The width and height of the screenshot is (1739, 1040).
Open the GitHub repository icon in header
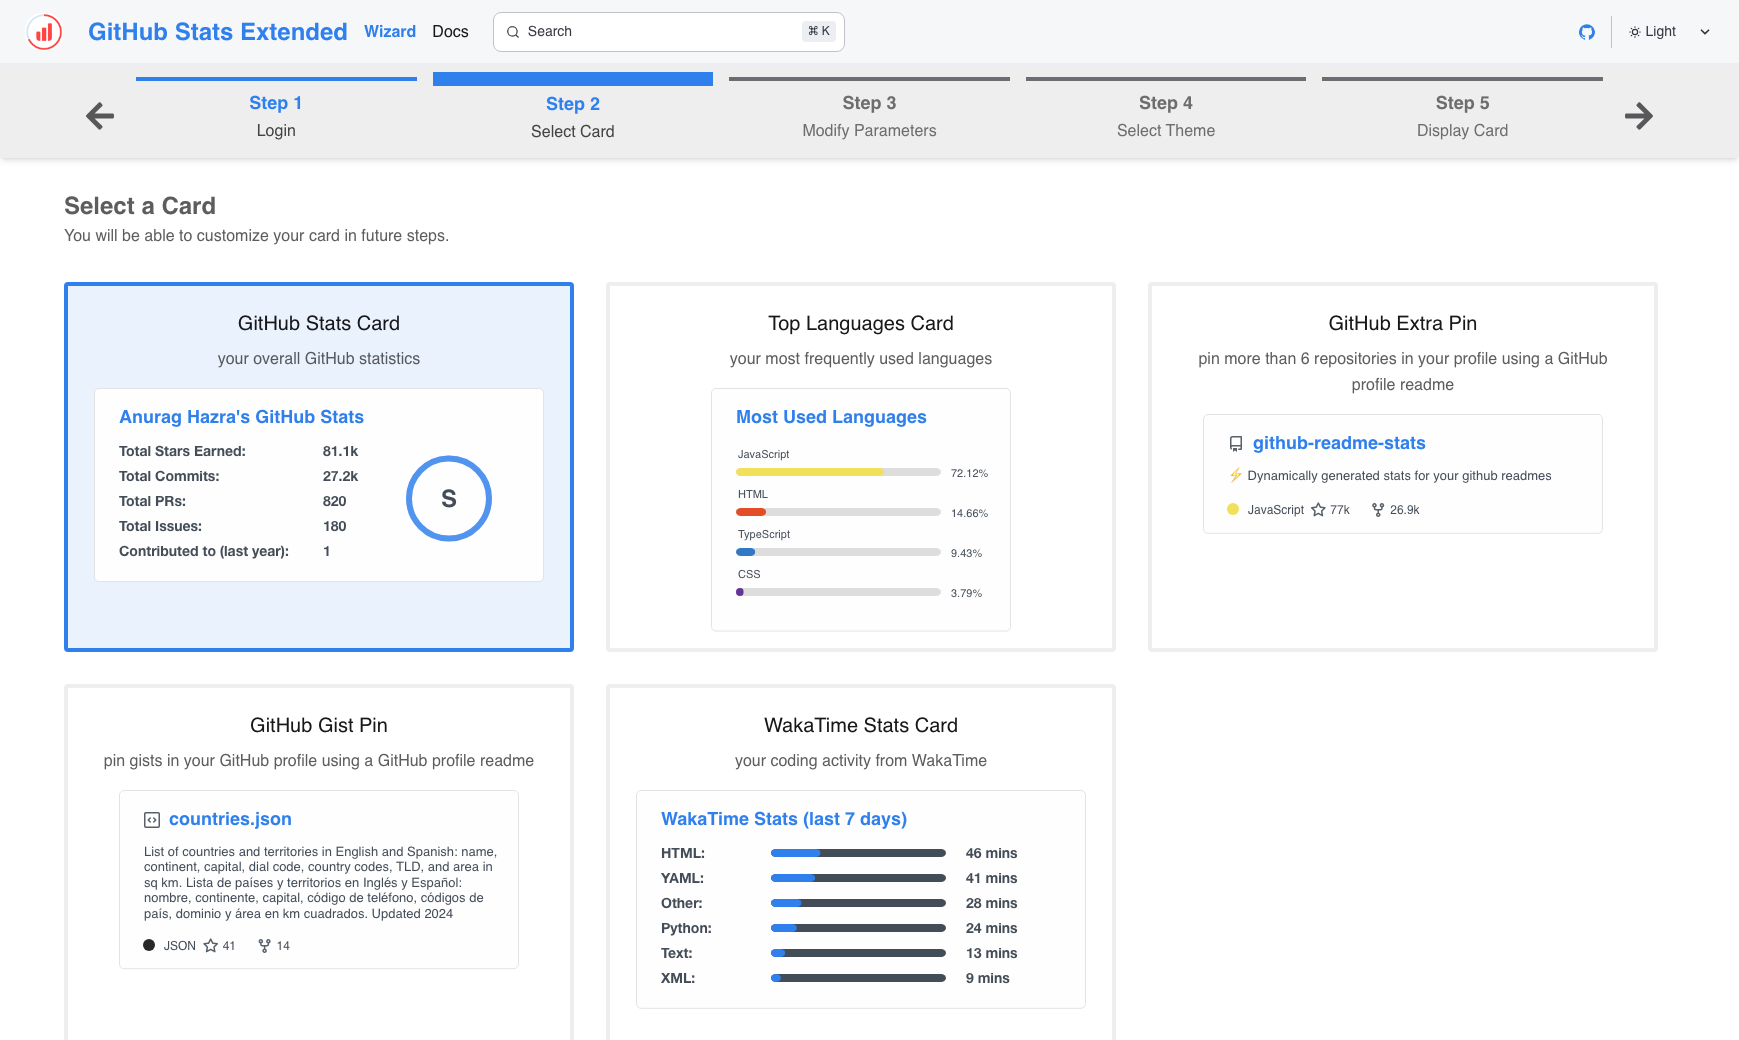1587,32
